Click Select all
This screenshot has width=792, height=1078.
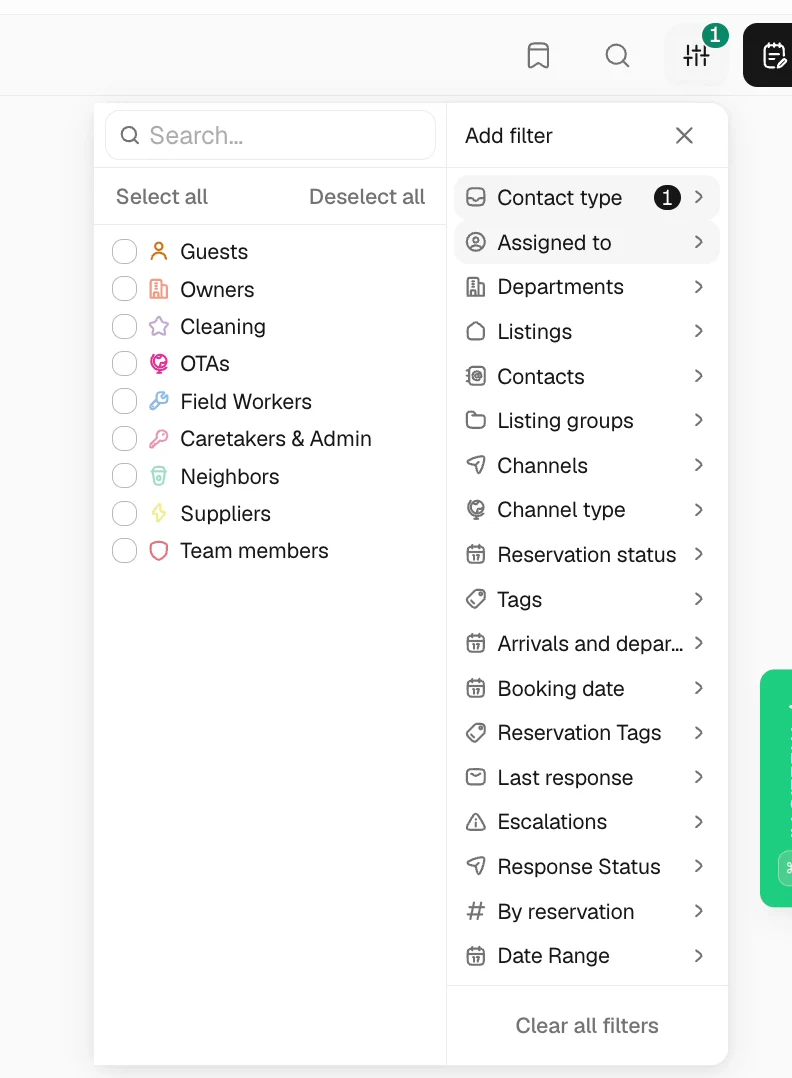(162, 197)
